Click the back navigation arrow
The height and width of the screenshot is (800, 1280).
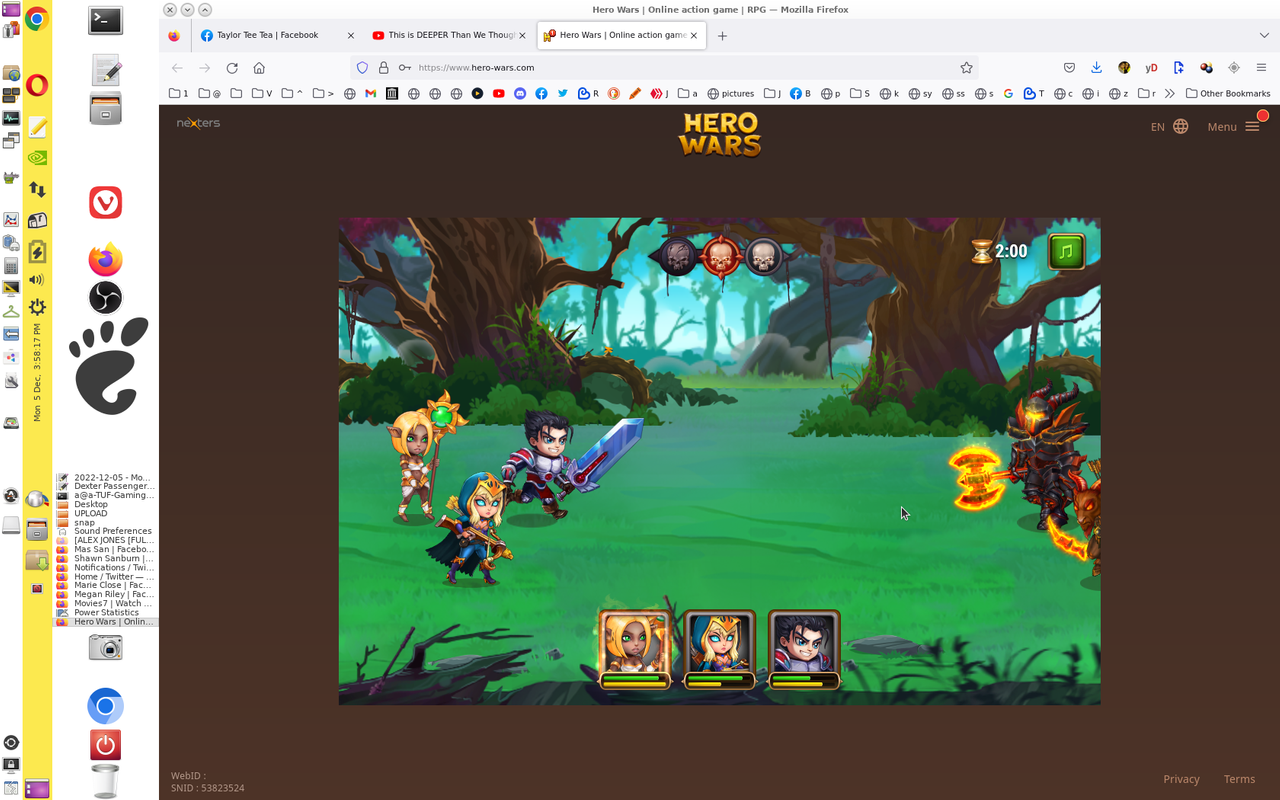(177, 68)
